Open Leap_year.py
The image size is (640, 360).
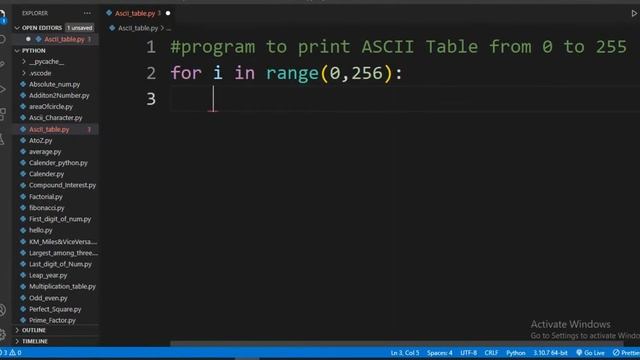[48, 276]
